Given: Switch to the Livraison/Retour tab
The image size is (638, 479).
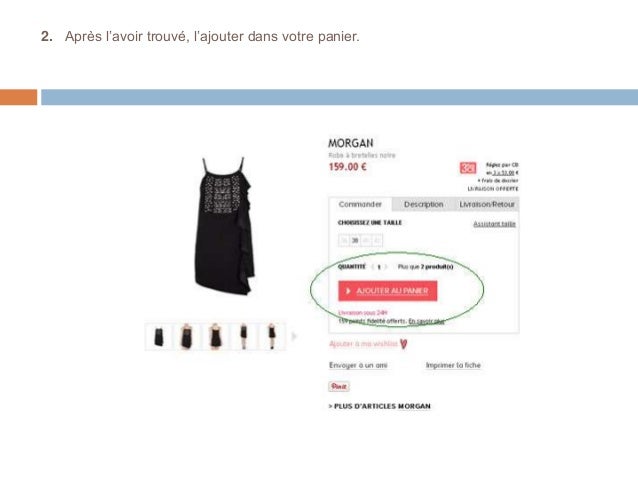Looking at the screenshot, I should pyautogui.click(x=487, y=204).
